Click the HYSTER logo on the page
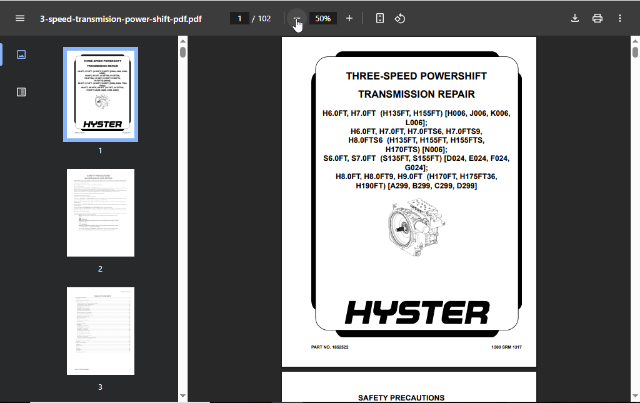Image resolution: width=640 pixels, height=403 pixels. tap(417, 313)
